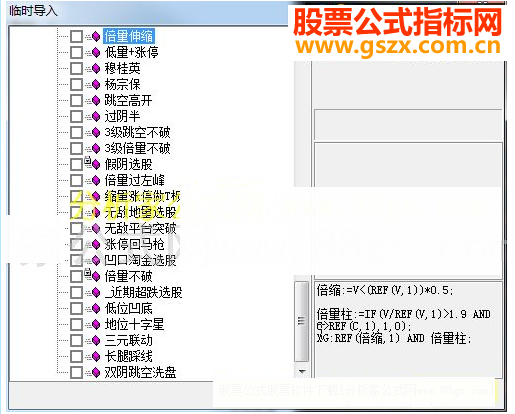Select the 倍量不破 formula entry
515x414 pixels.
click(x=128, y=276)
